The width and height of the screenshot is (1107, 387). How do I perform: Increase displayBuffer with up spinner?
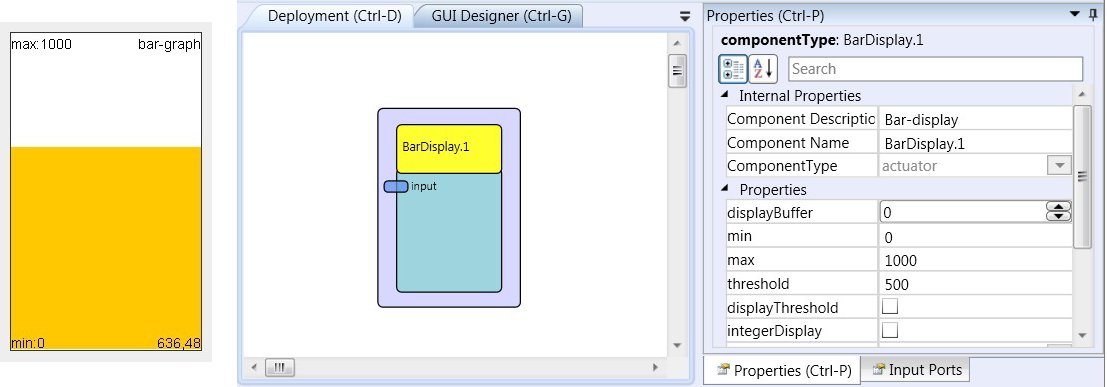(x=1058, y=207)
